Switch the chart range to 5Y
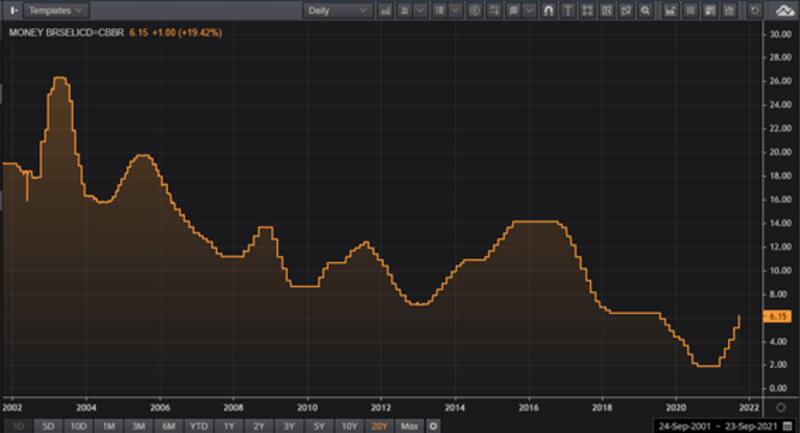Viewport: 800px width, 433px height. pos(317,426)
